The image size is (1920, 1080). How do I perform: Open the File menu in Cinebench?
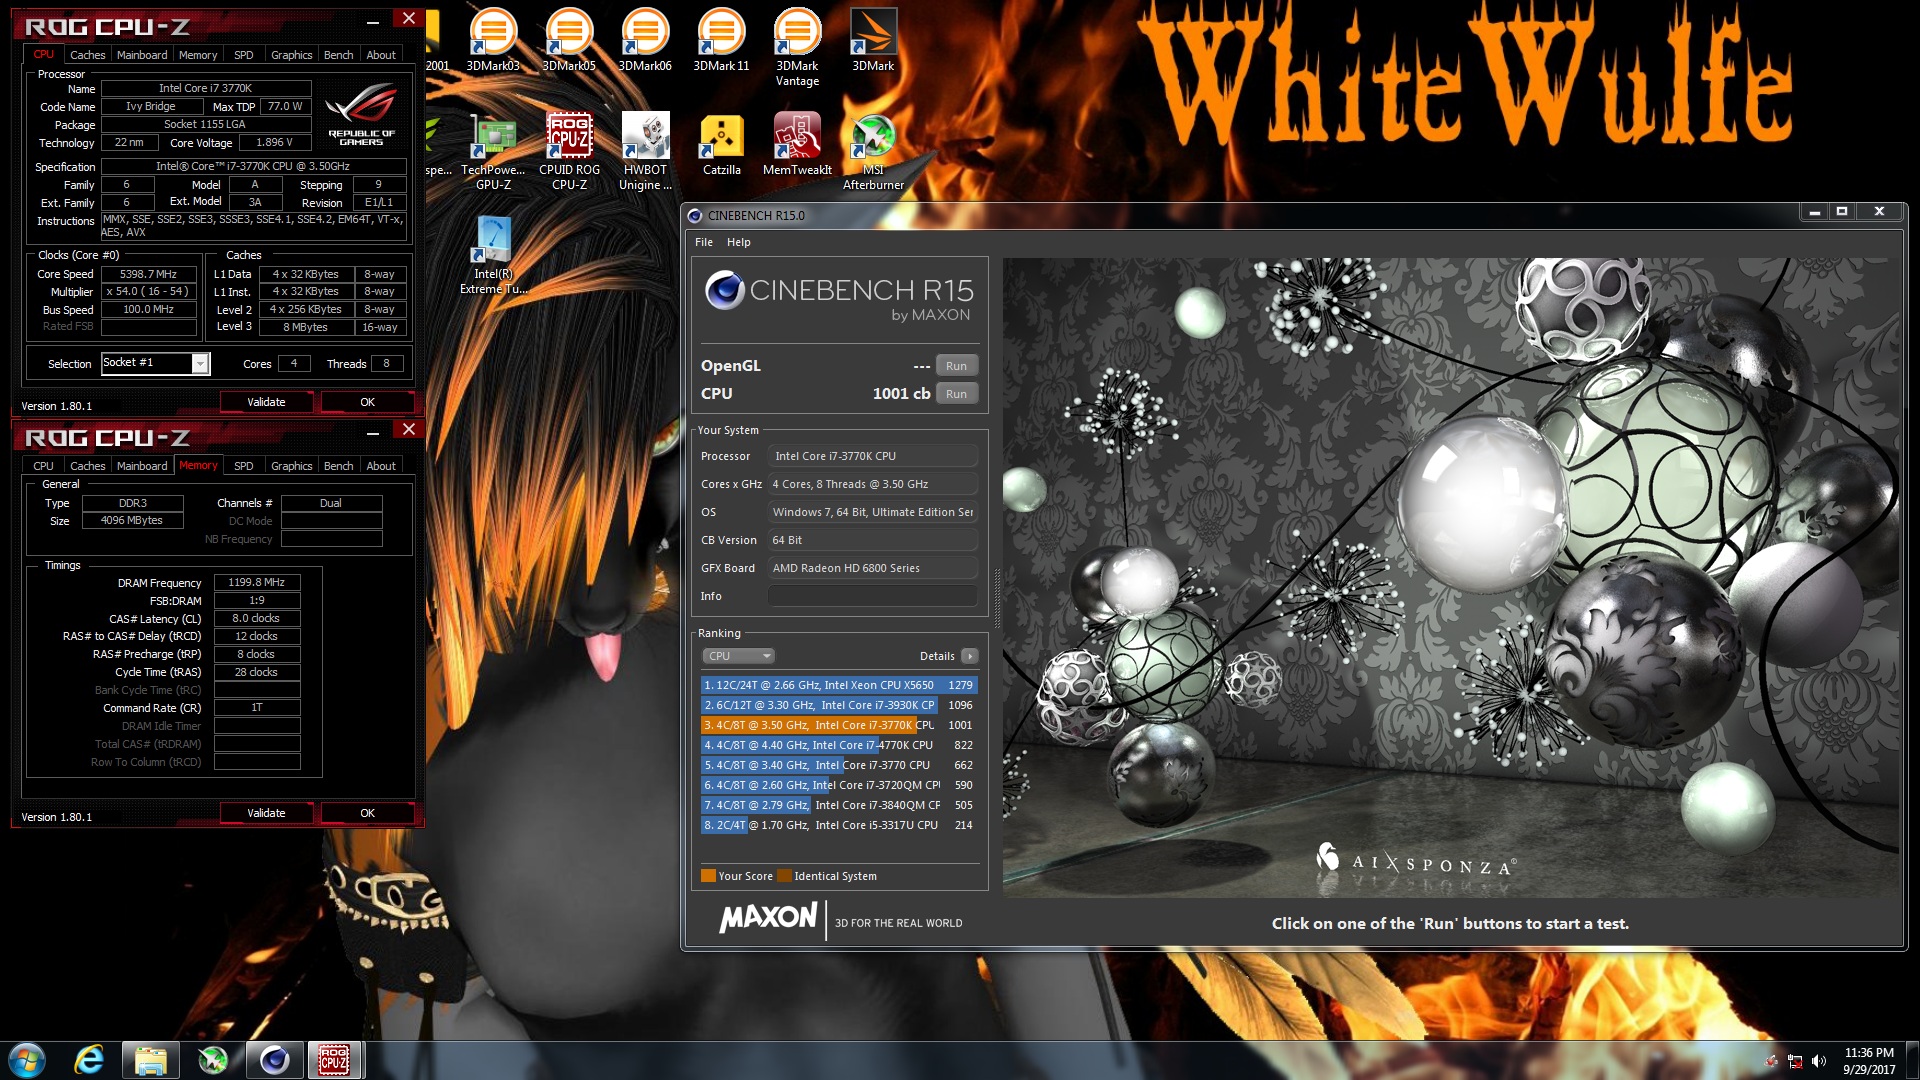[x=704, y=242]
